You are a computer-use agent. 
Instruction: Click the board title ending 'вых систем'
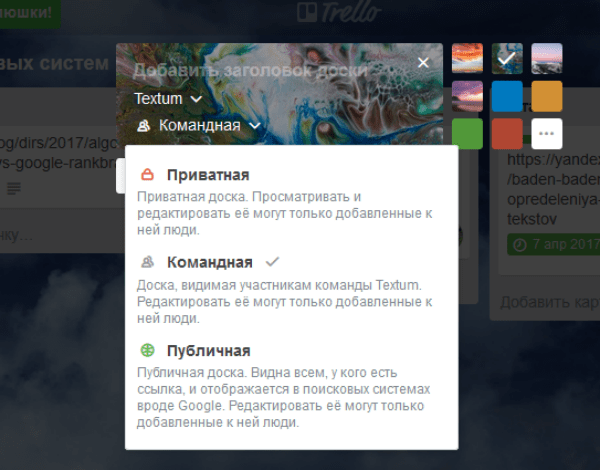(x=54, y=63)
